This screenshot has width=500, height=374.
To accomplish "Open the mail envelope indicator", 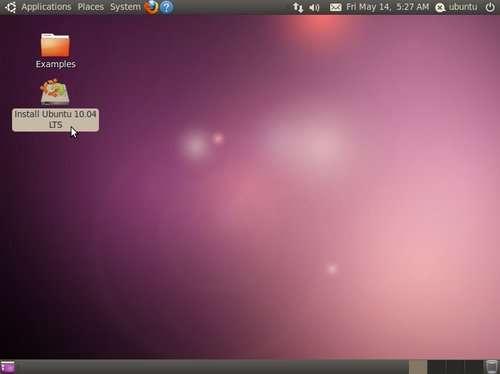I will click(x=335, y=7).
